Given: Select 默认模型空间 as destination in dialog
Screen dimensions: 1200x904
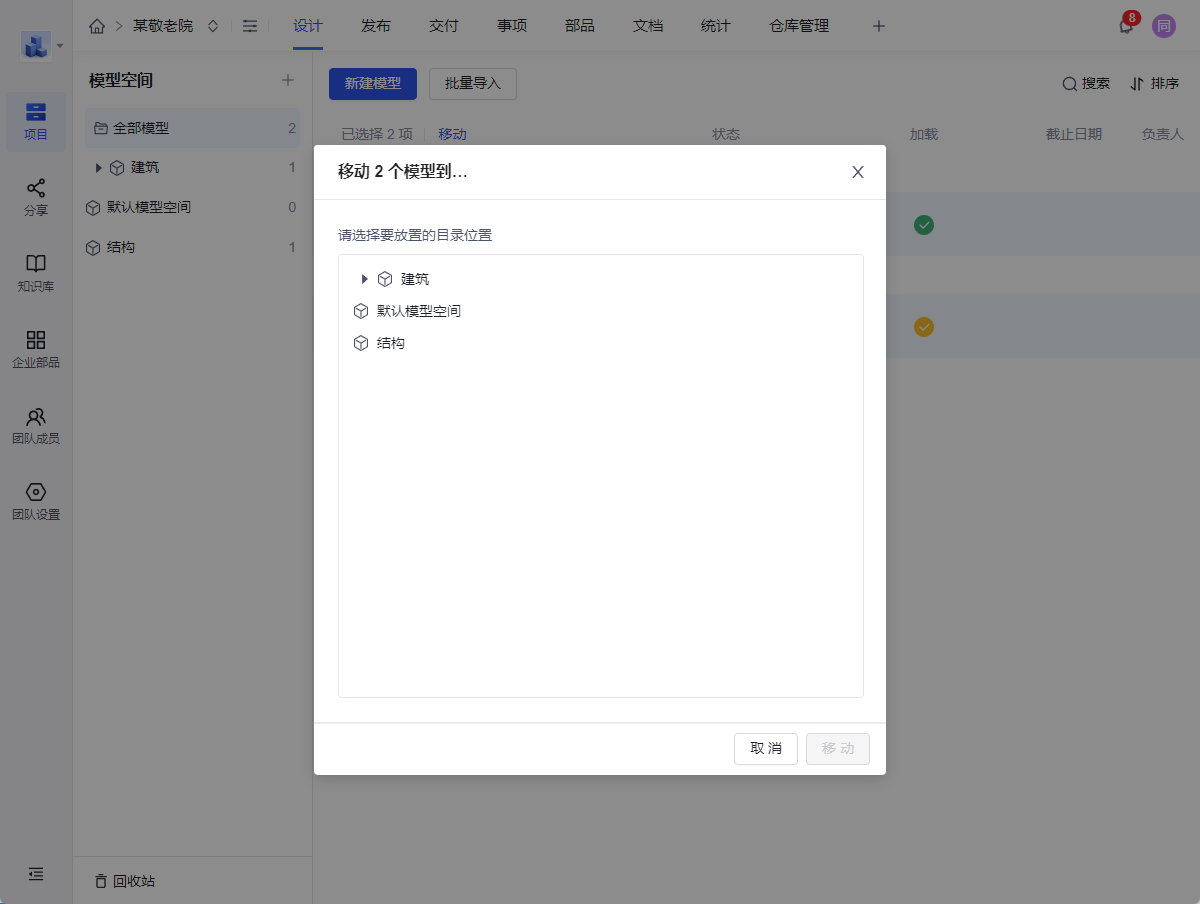Looking at the screenshot, I should coord(418,311).
